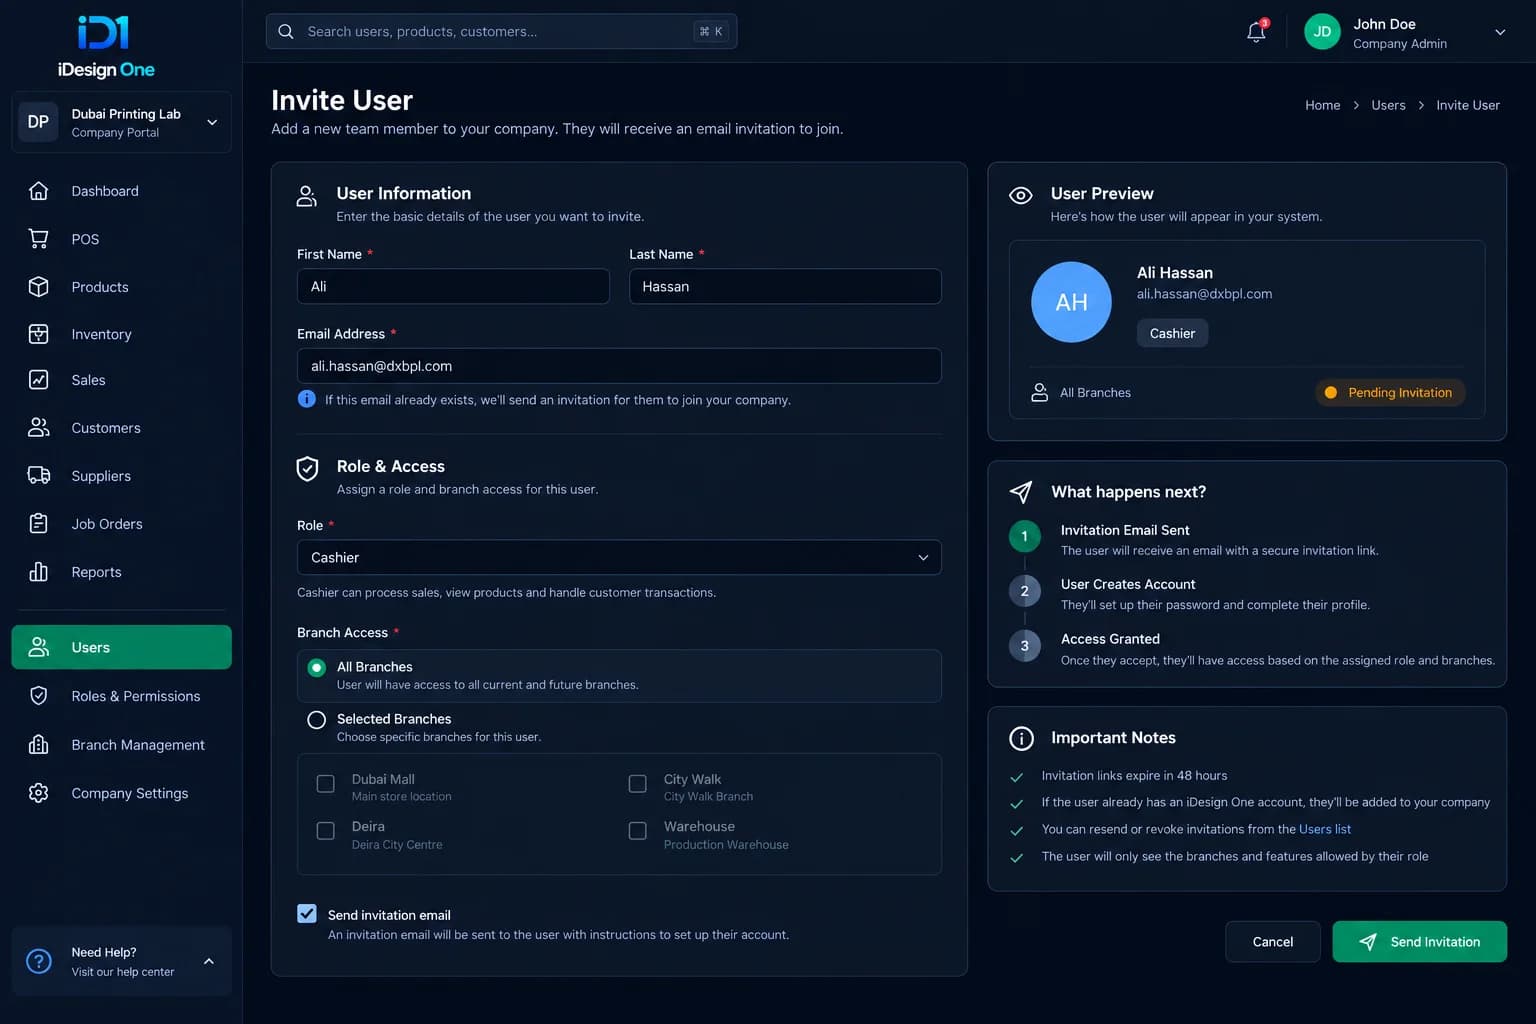Expand the Dubai Printing Lab company switcher
1536x1024 pixels.
(121, 122)
